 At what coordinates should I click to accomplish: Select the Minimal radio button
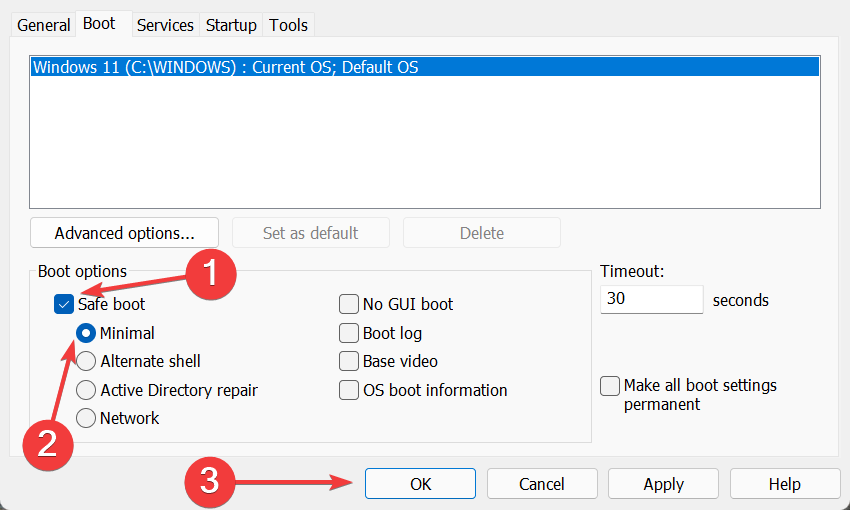click(x=86, y=333)
